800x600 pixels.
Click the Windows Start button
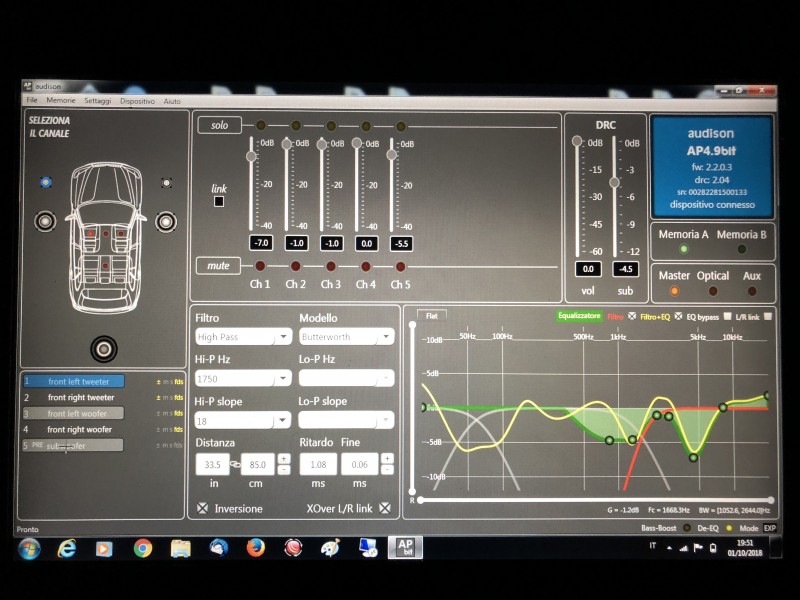pos(29,548)
